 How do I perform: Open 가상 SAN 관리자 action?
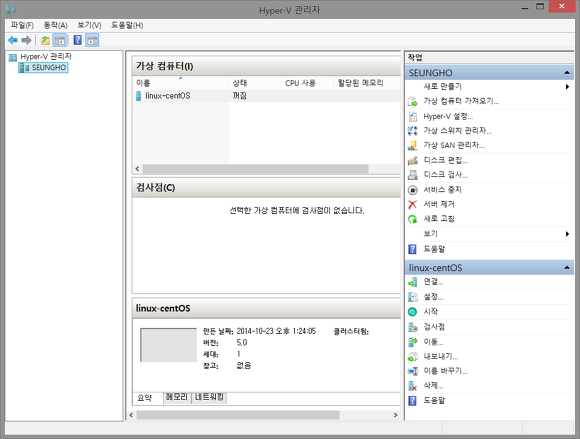pos(453,145)
